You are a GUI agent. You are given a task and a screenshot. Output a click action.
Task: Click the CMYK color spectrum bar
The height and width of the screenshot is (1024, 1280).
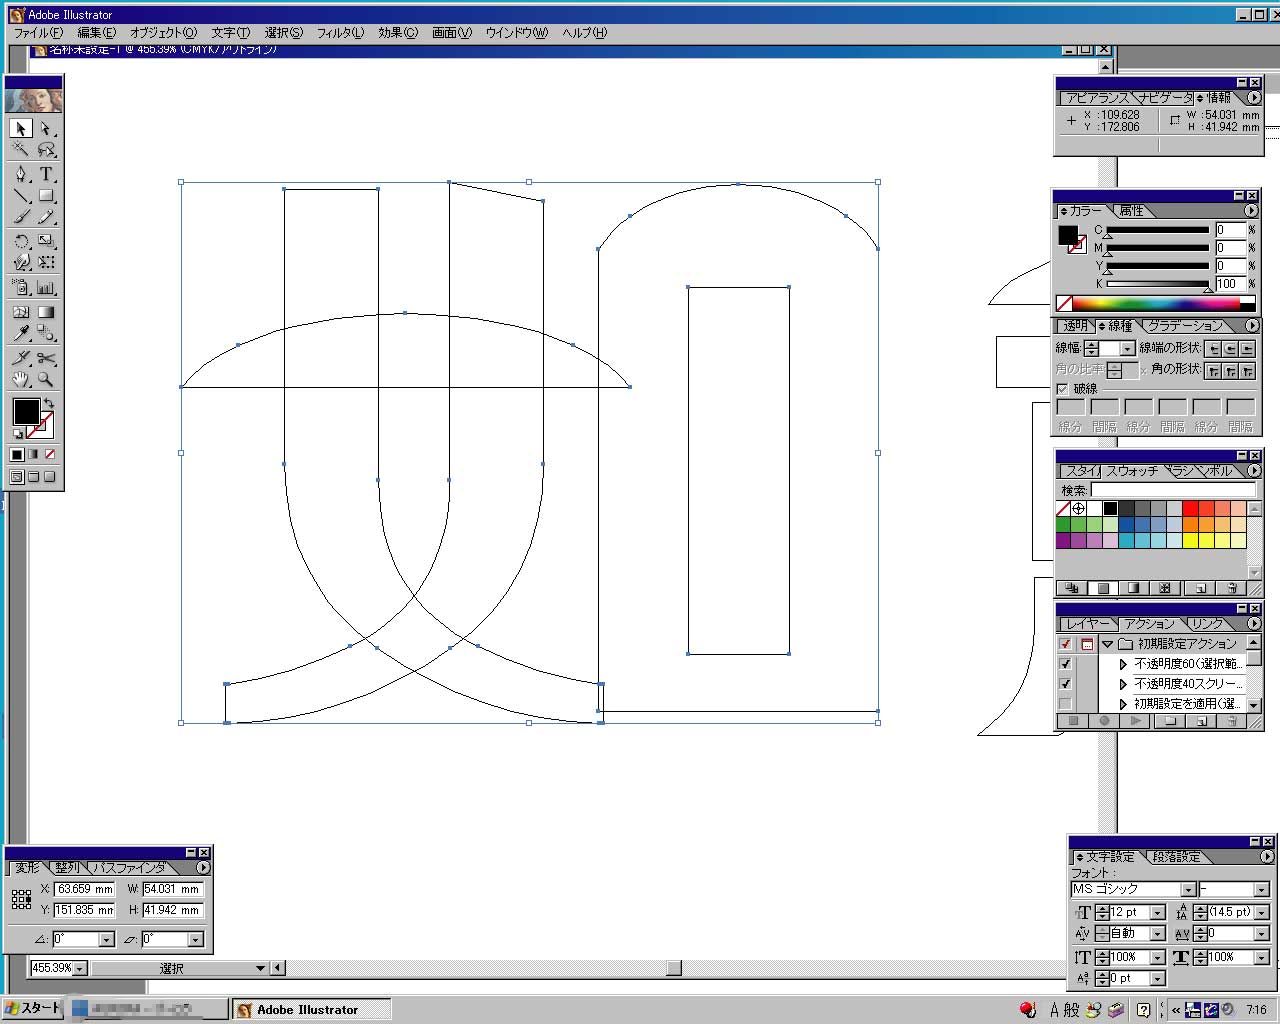coord(1156,303)
